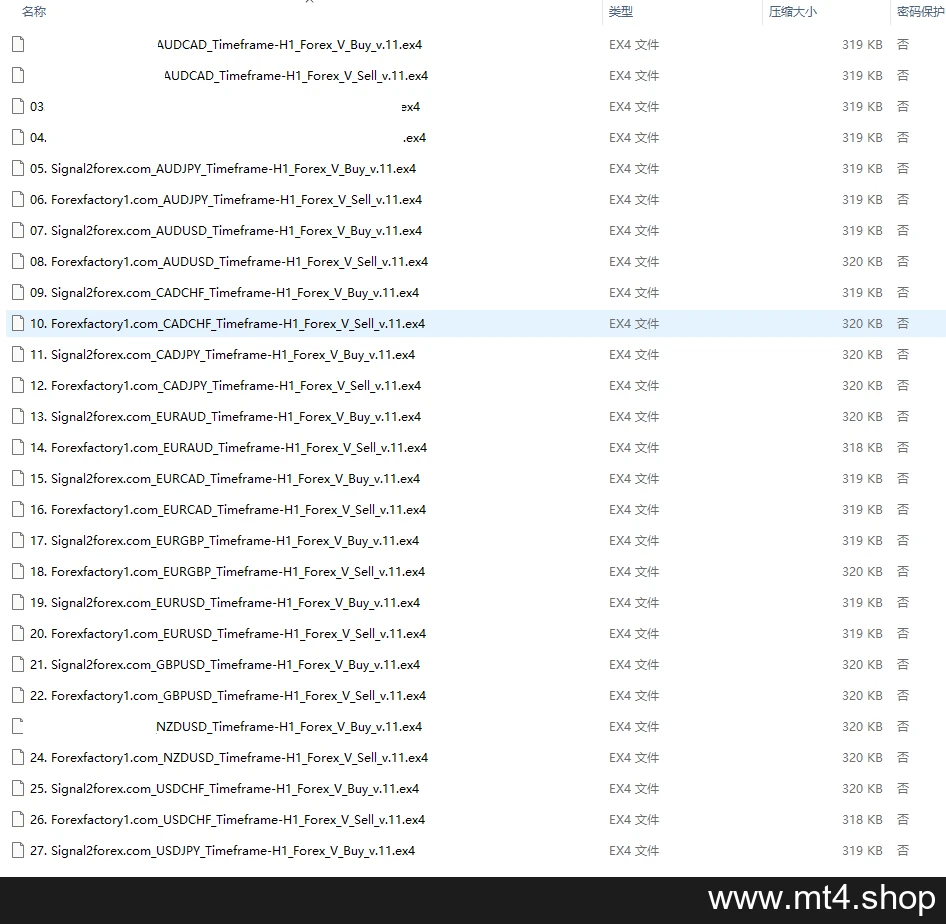Click file icon of 27. USDJPY Buy file
The height and width of the screenshot is (924, 946).
click(x=18, y=850)
